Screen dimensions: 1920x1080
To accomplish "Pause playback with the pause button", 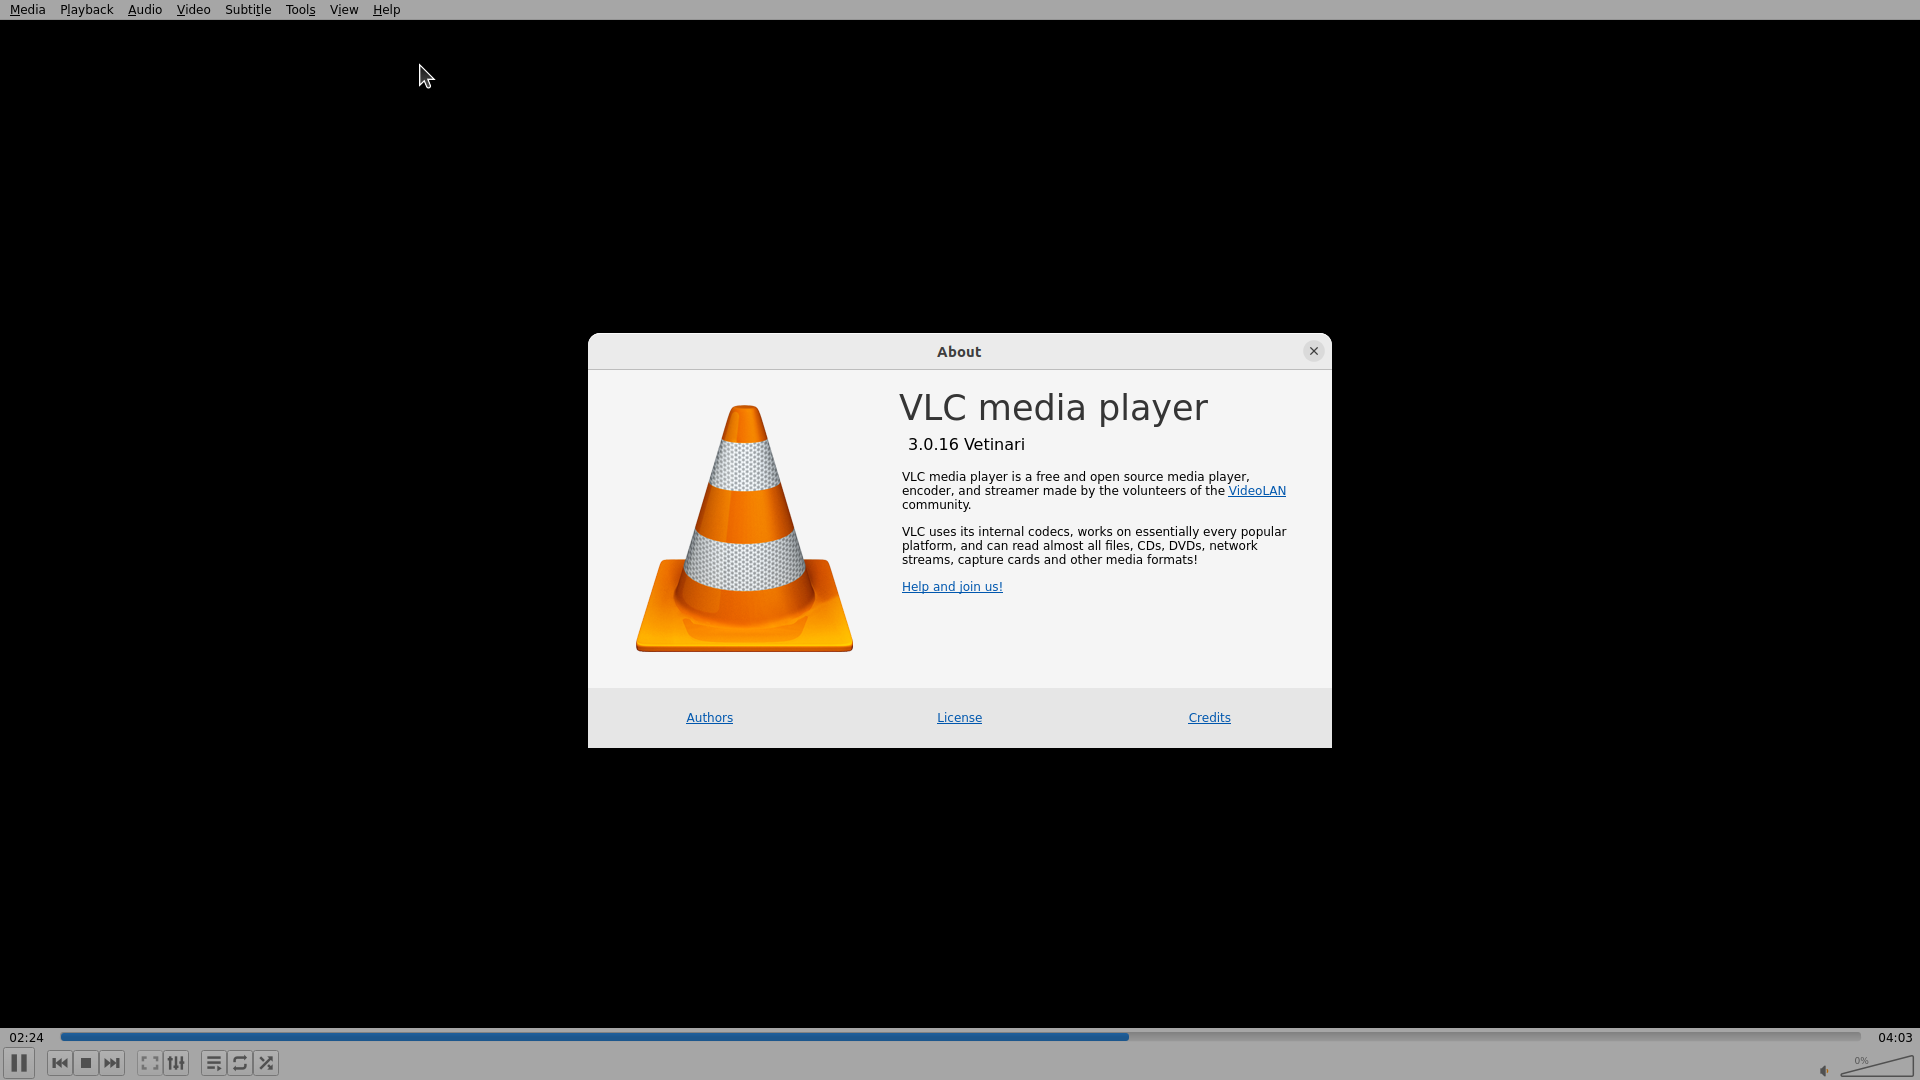I will click(19, 1063).
